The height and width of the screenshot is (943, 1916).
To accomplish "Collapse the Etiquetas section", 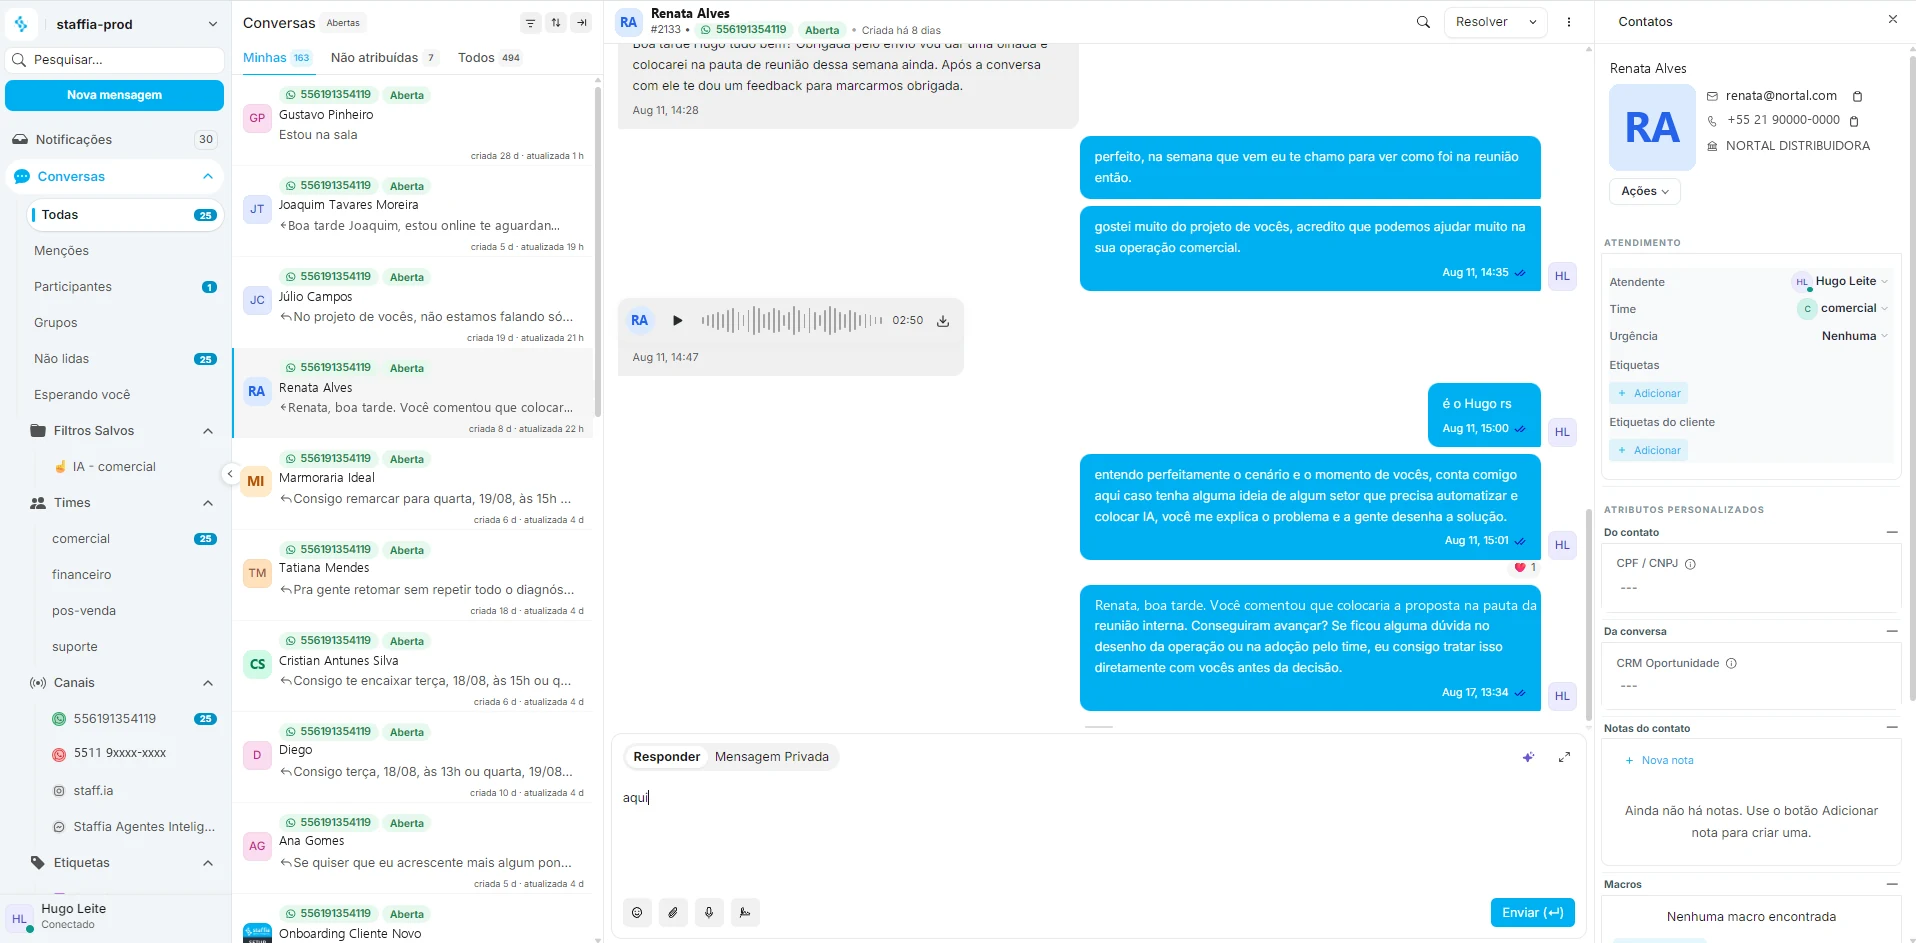I will (x=207, y=863).
